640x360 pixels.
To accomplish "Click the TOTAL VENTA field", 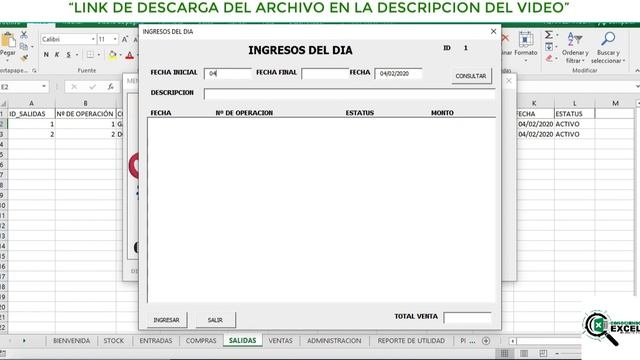I will point(467,318).
